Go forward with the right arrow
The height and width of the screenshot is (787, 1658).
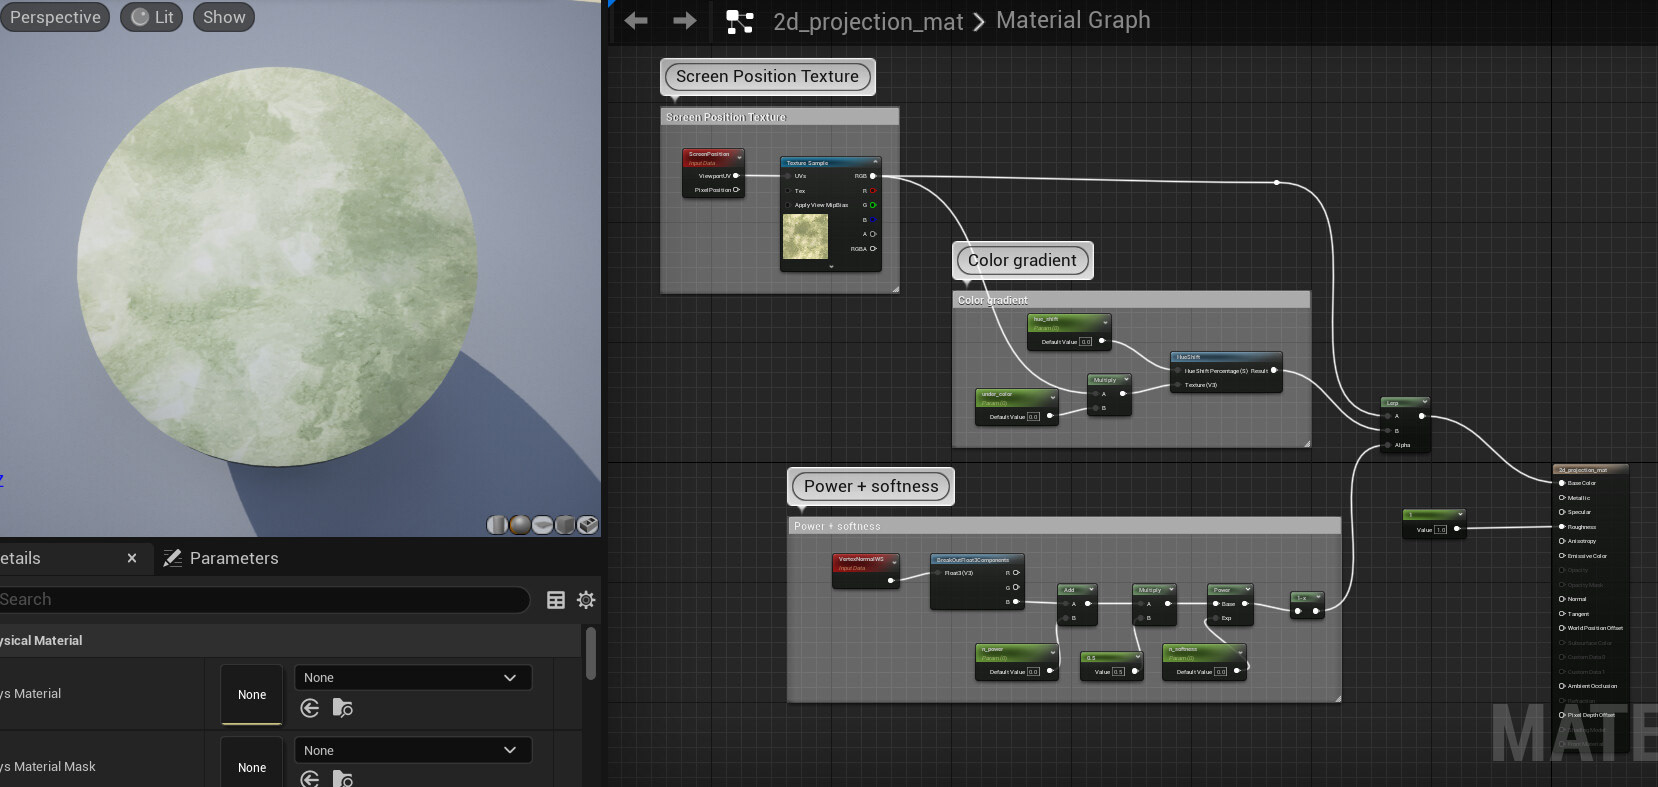[x=685, y=20]
